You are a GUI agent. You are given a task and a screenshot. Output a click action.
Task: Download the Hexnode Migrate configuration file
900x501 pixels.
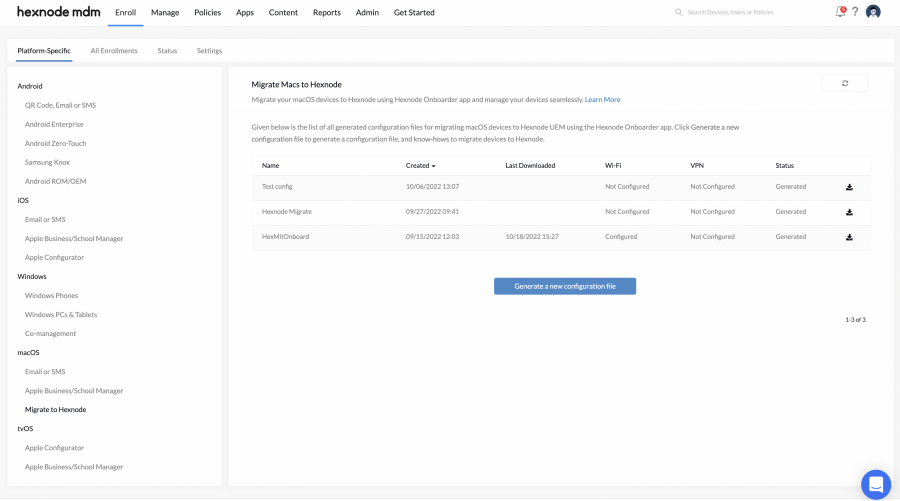[x=849, y=212]
